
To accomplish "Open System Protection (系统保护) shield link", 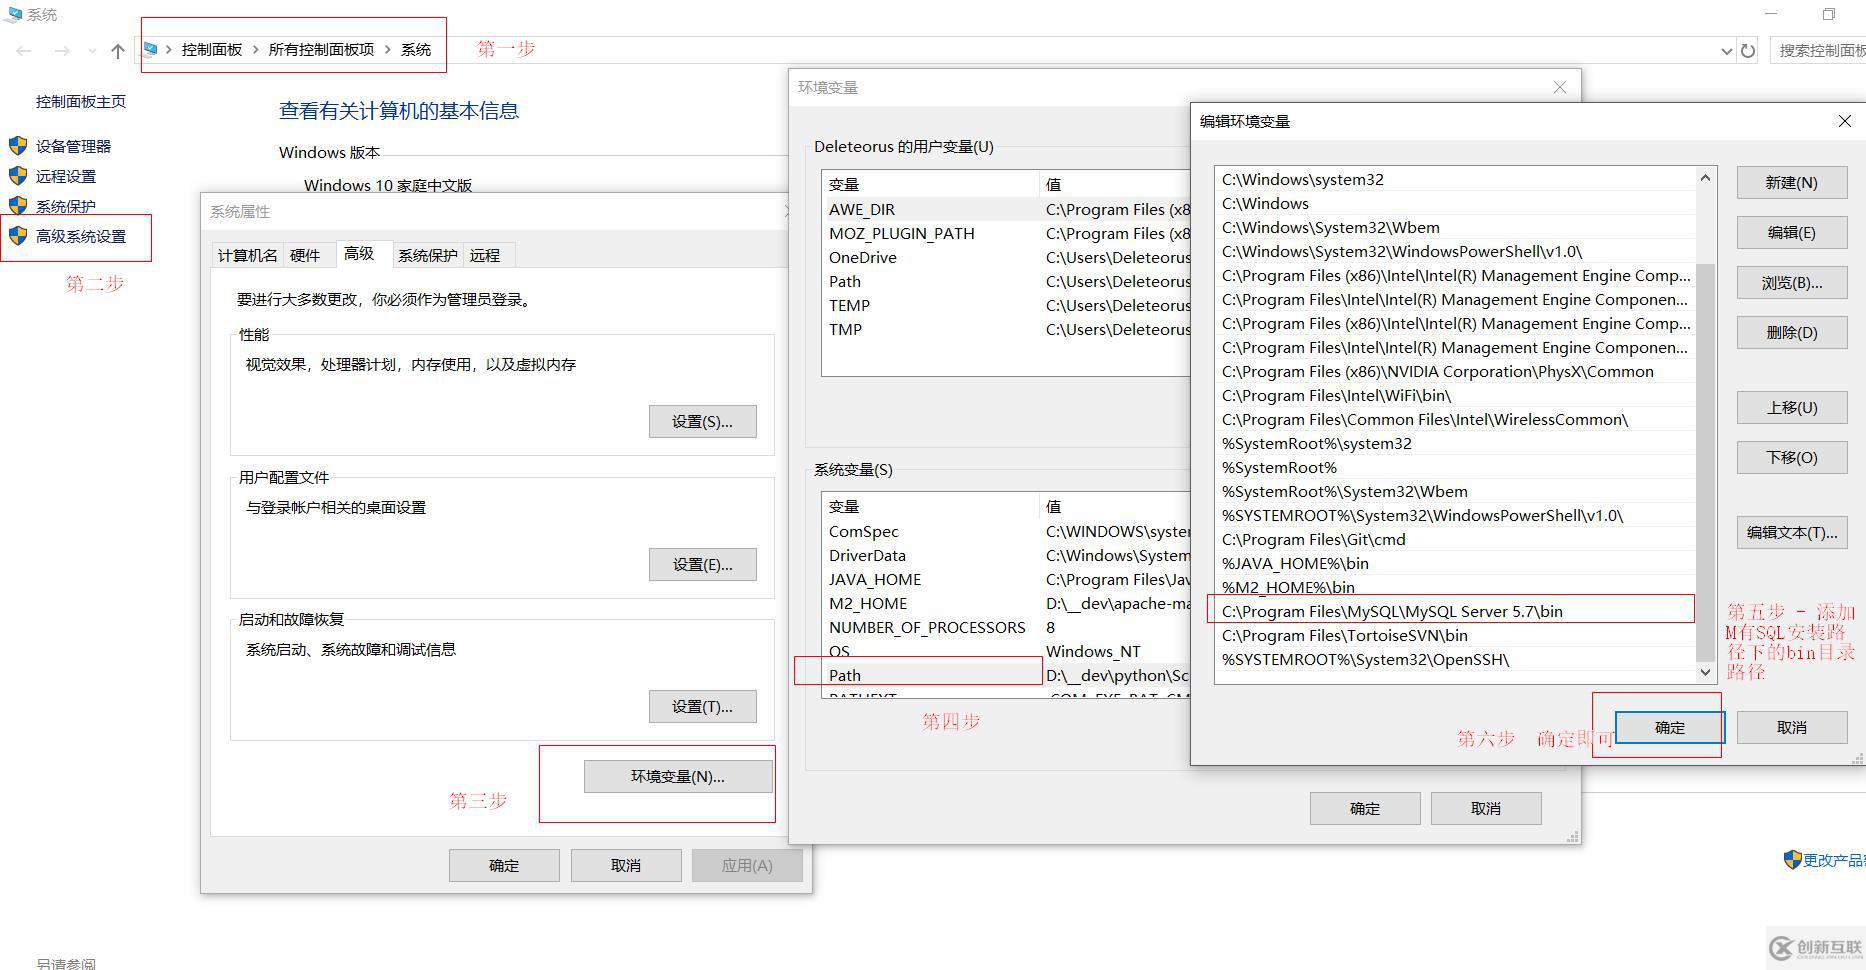I will click(x=66, y=206).
